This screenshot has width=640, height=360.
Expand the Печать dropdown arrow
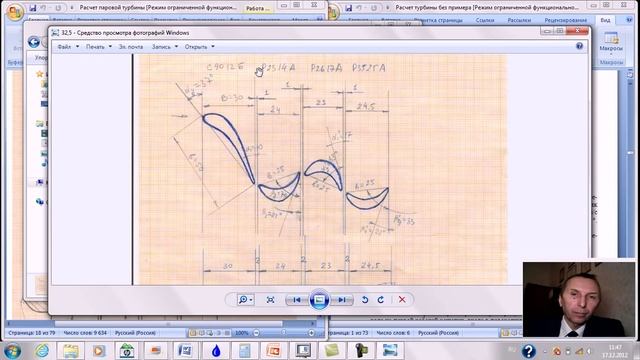(110, 47)
